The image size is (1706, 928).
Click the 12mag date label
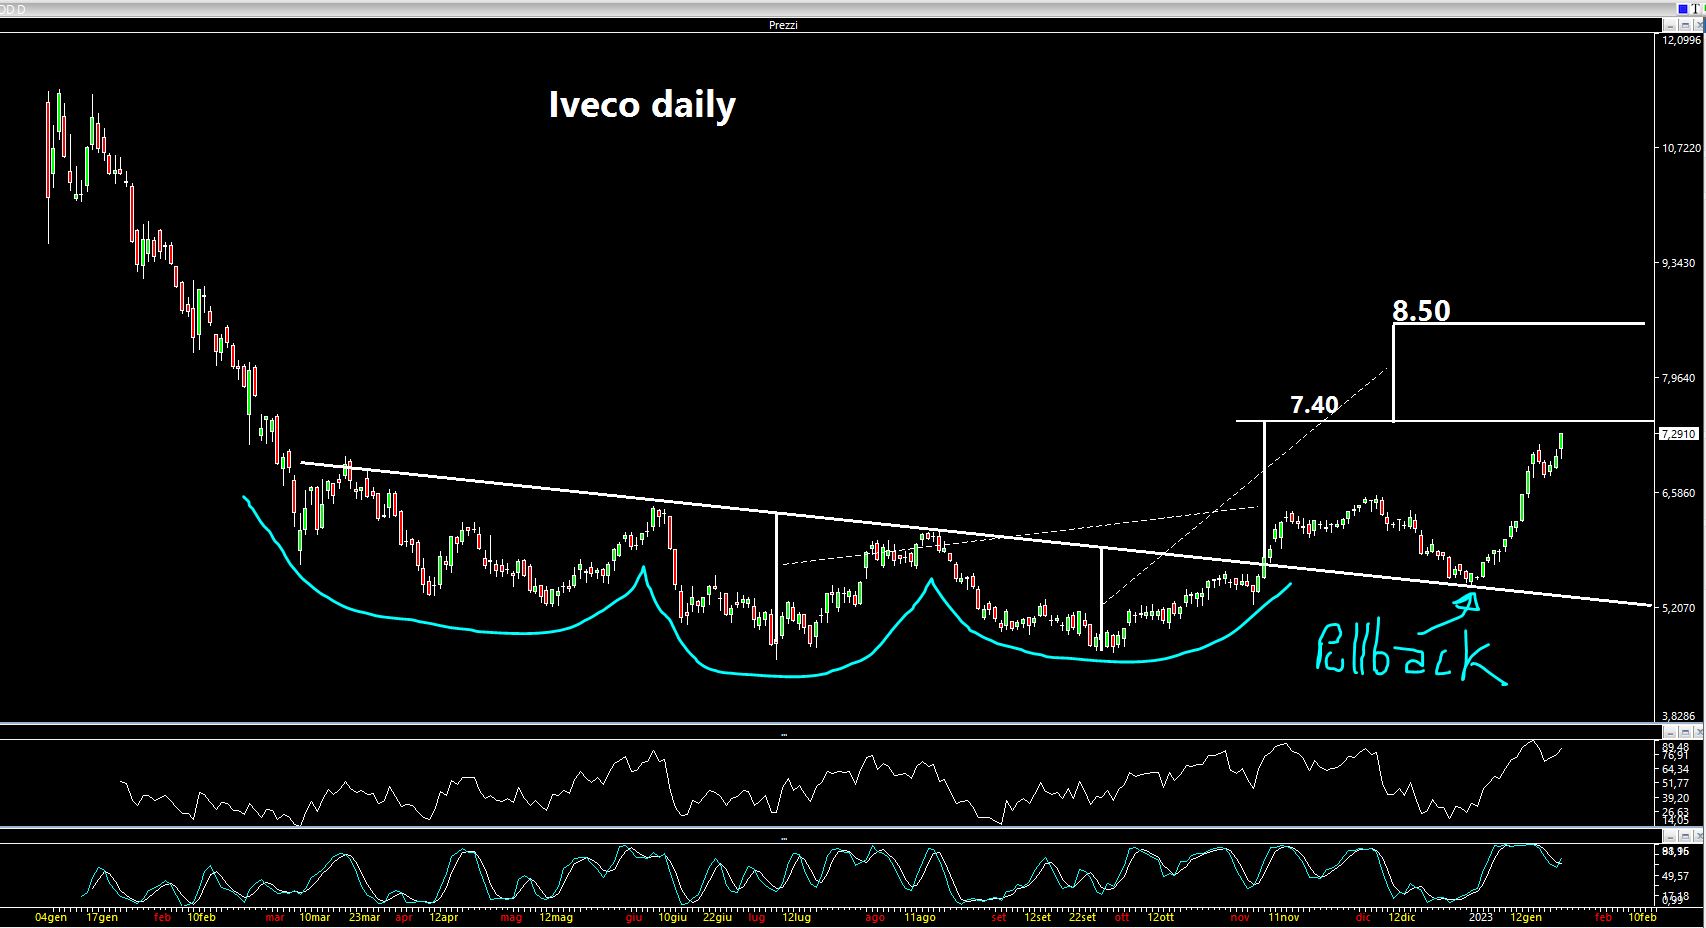coord(556,917)
